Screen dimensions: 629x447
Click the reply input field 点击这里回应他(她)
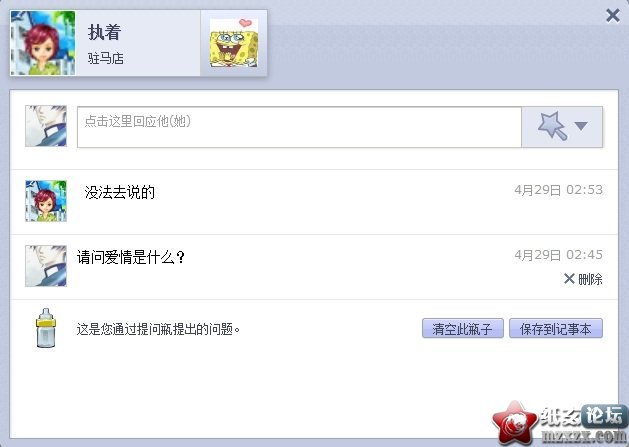click(299, 127)
